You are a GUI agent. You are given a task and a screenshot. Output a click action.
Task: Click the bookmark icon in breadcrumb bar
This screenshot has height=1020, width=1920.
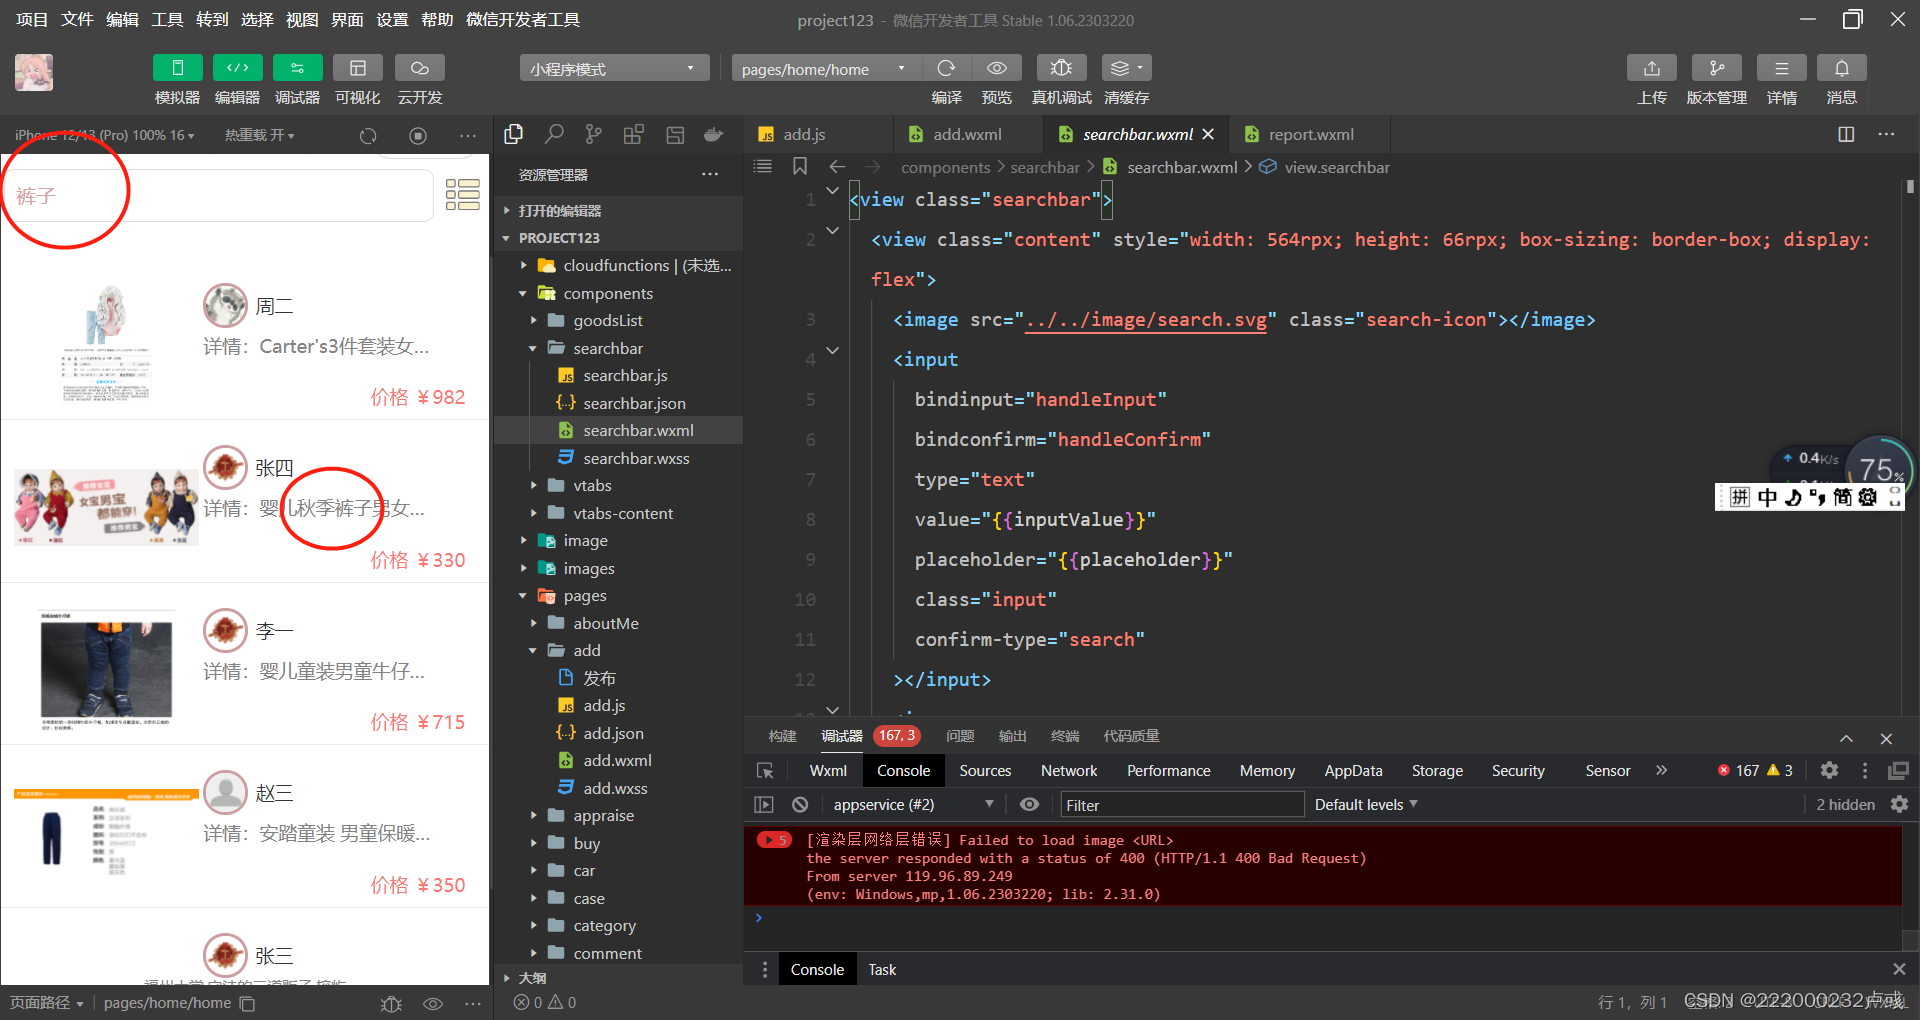pos(800,166)
